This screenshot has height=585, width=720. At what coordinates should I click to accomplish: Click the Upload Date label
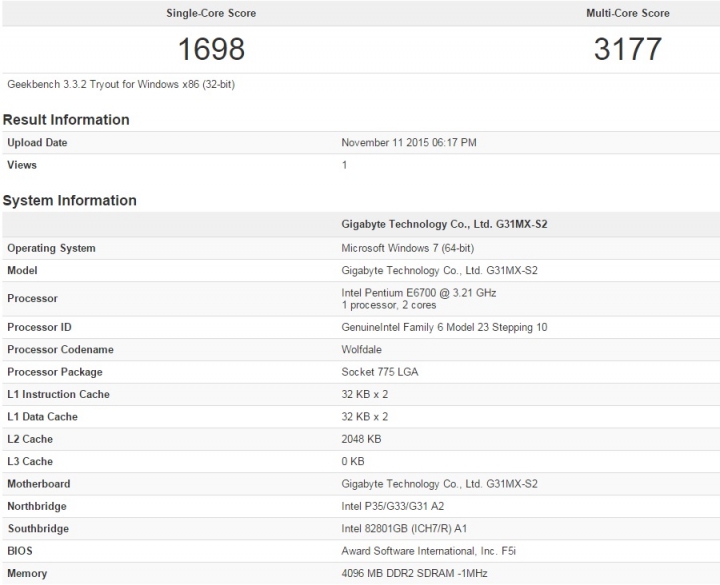pos(37,143)
